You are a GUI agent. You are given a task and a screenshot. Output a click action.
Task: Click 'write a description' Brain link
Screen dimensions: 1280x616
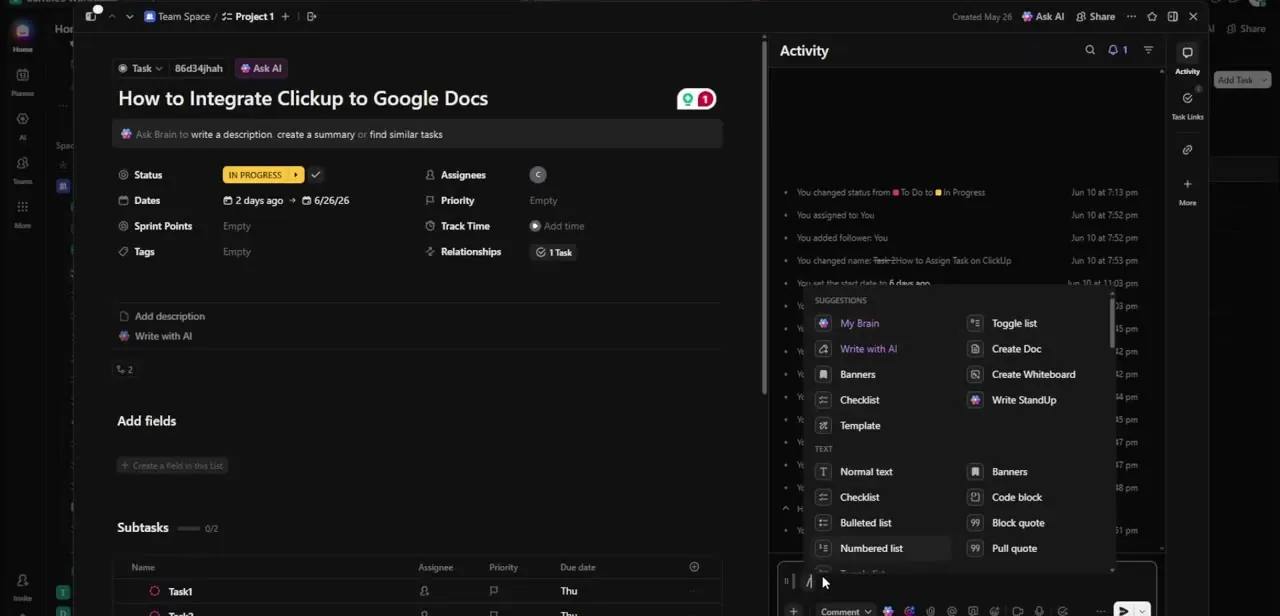tap(231, 134)
